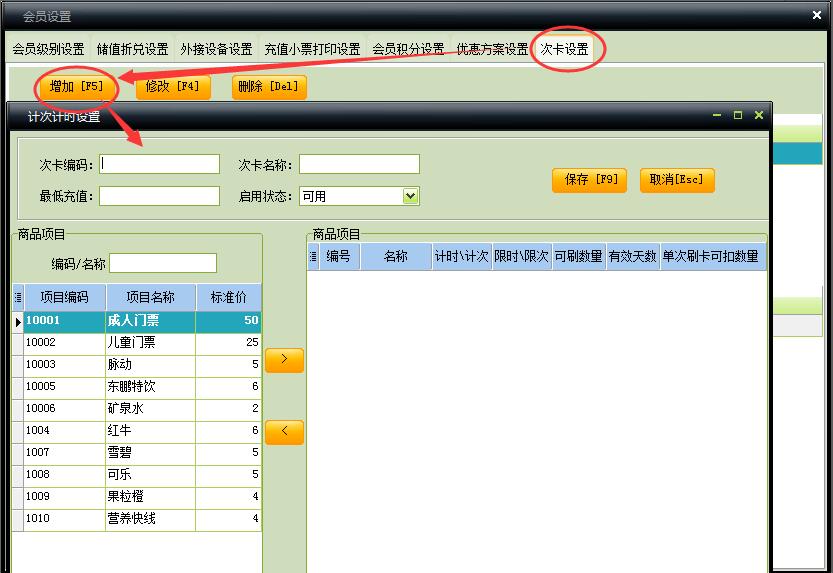Sort by 标准价 column header
Image resolution: width=833 pixels, height=573 pixels.
228,297
